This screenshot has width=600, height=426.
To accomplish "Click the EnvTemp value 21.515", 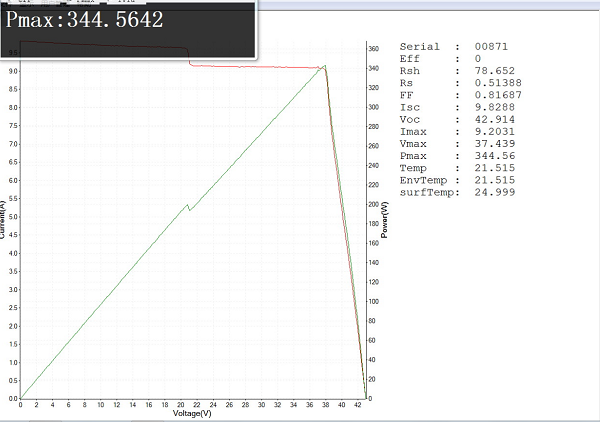I will tap(495, 180).
